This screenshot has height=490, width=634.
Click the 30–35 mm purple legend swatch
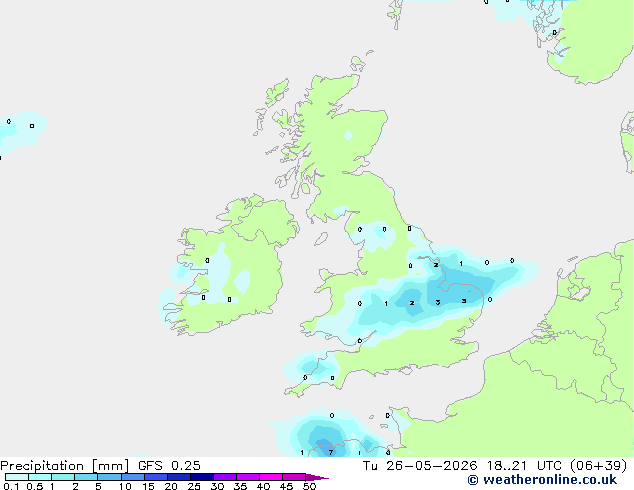[x=225, y=477]
